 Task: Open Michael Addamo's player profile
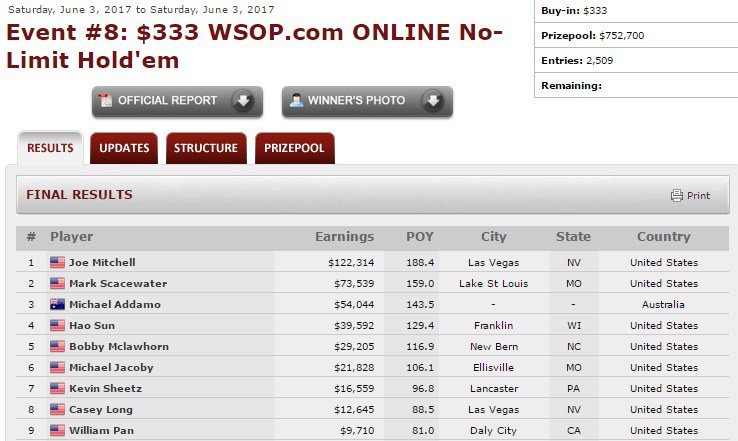coord(115,305)
